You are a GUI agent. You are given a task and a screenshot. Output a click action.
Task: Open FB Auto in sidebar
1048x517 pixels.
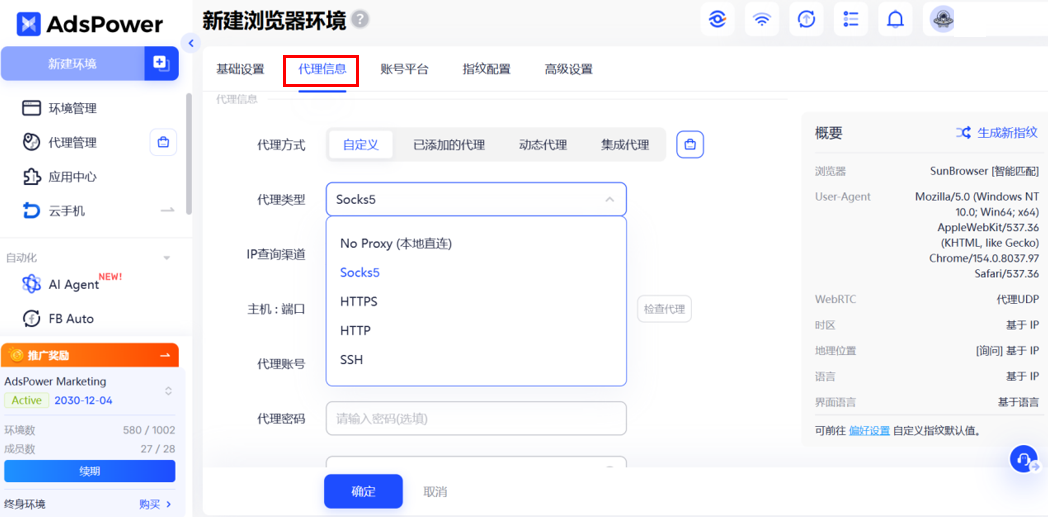(57, 319)
